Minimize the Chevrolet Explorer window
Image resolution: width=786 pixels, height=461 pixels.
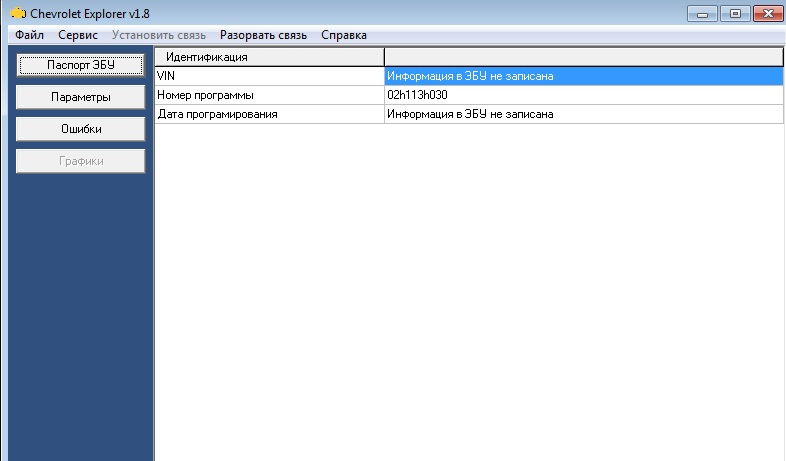702,14
